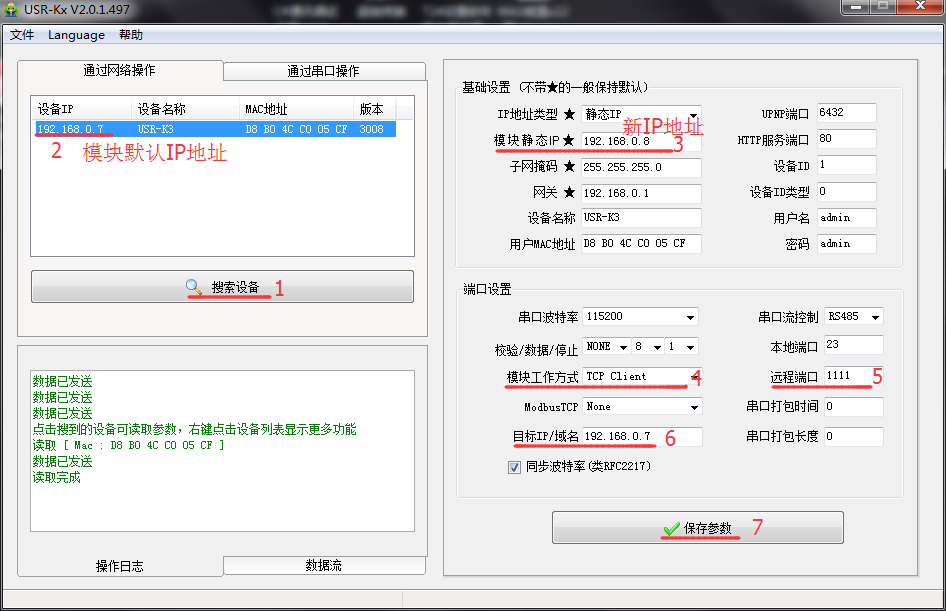Click the 目标IP/域名 input field

pyautogui.click(x=640, y=437)
